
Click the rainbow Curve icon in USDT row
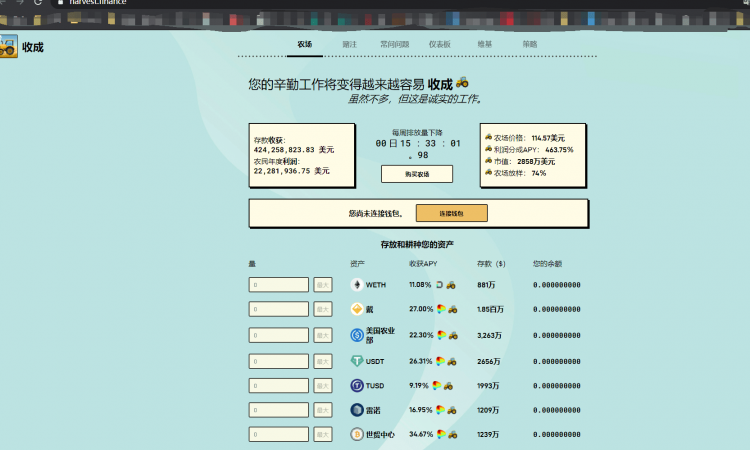441,361
